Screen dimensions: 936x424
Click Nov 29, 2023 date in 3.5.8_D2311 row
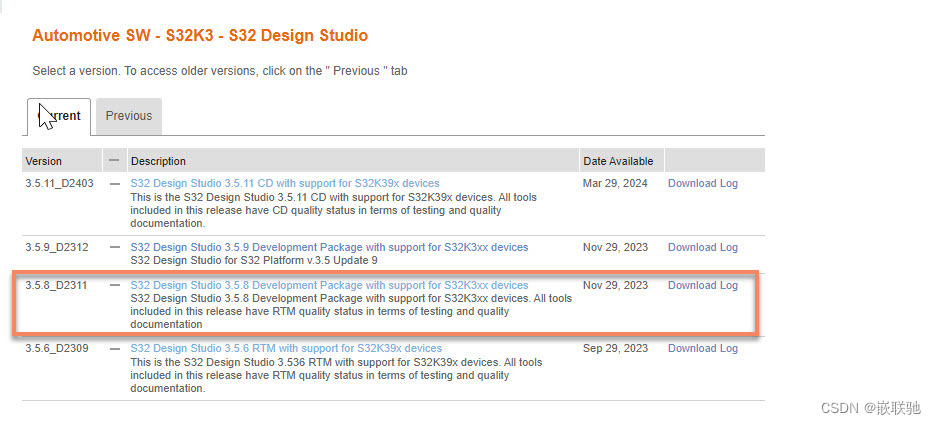615,285
